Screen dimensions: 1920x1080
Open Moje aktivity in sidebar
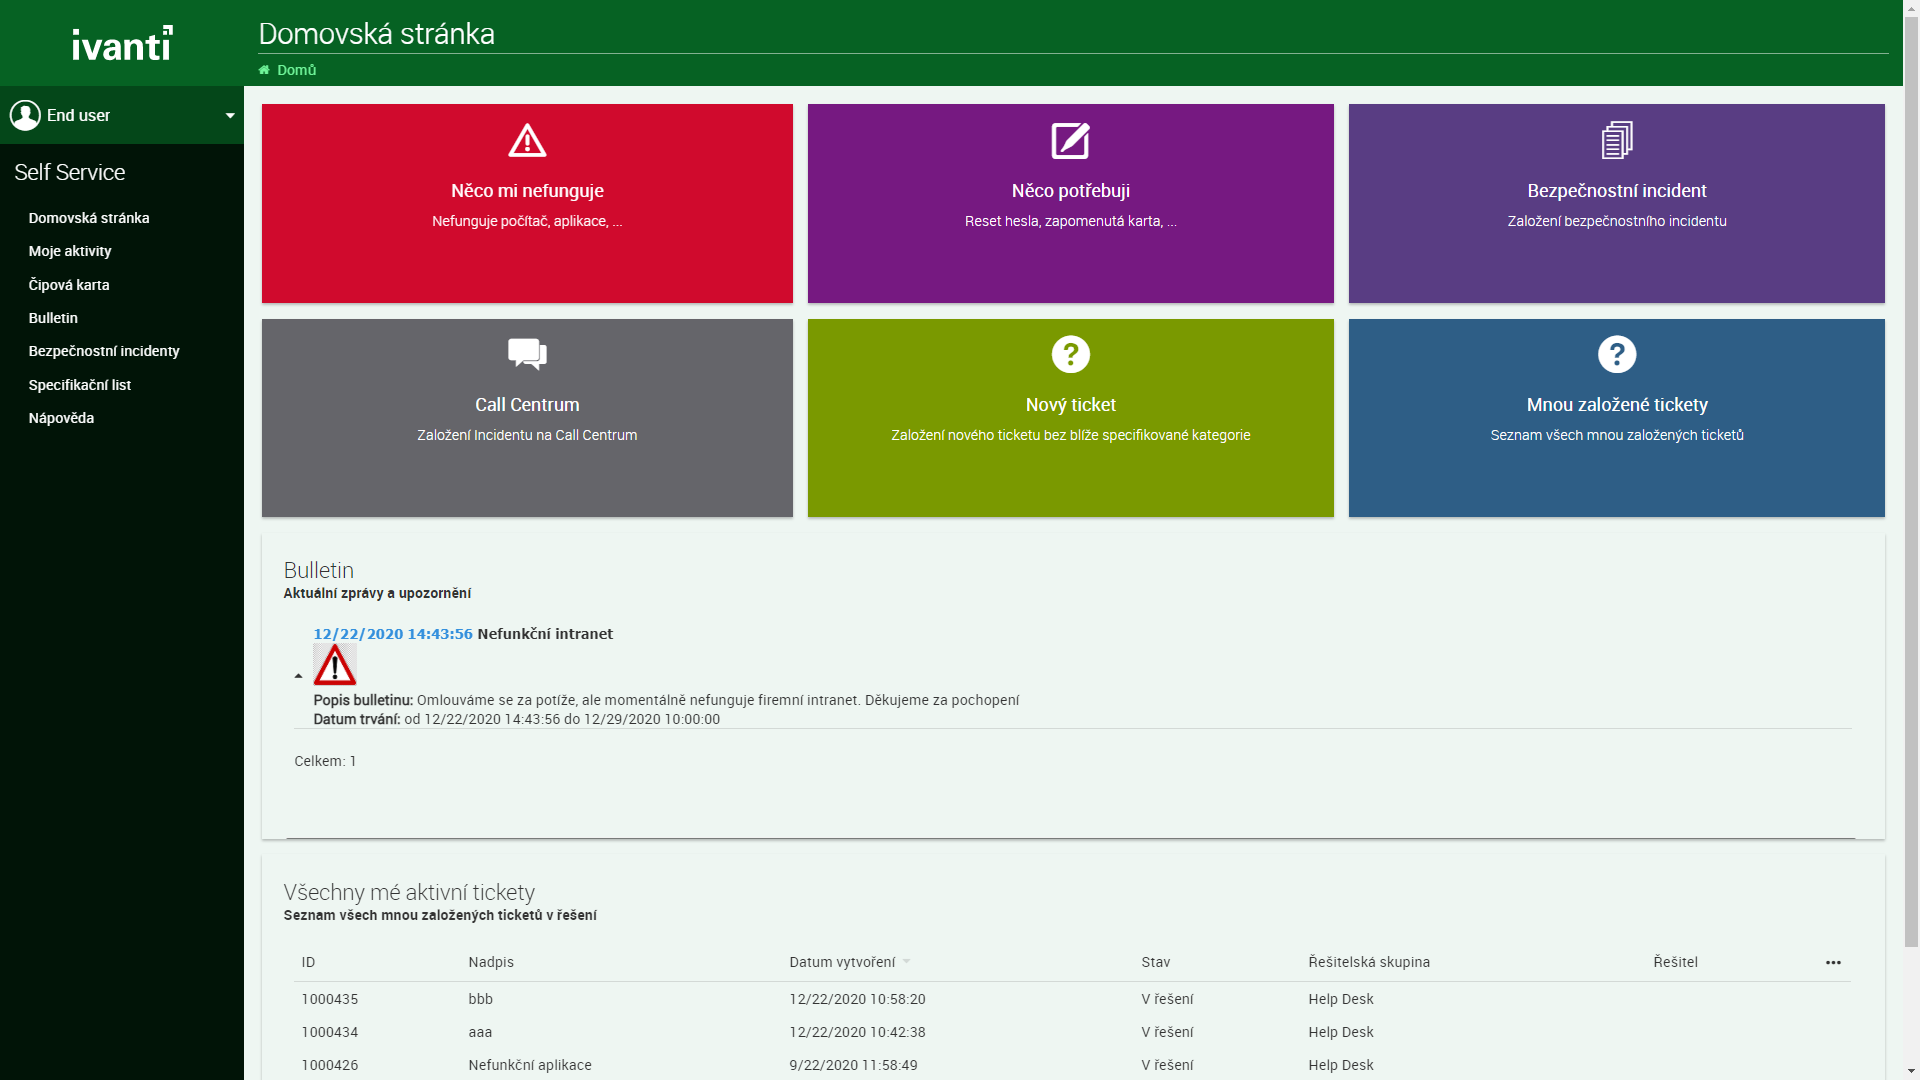pos(70,251)
